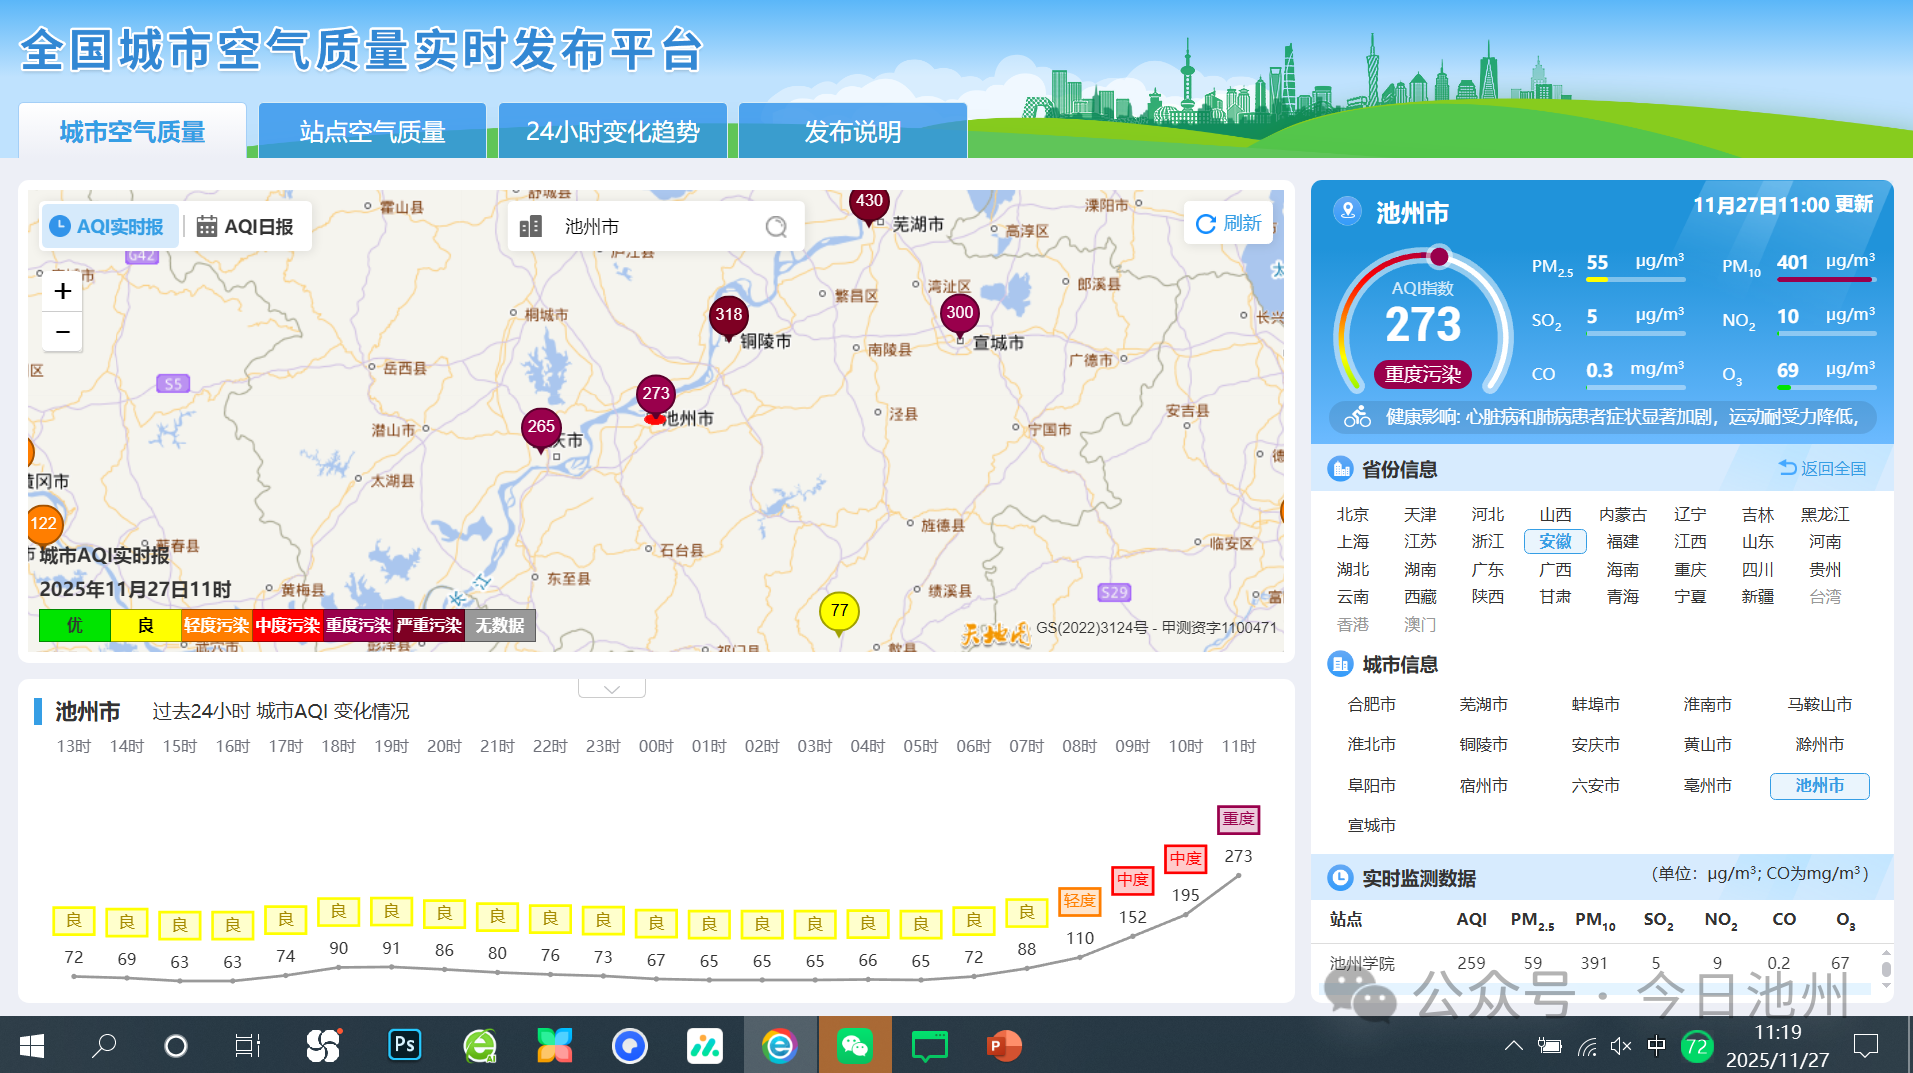Select 江苏 in the province list
The width and height of the screenshot is (1913, 1073).
tap(1420, 541)
